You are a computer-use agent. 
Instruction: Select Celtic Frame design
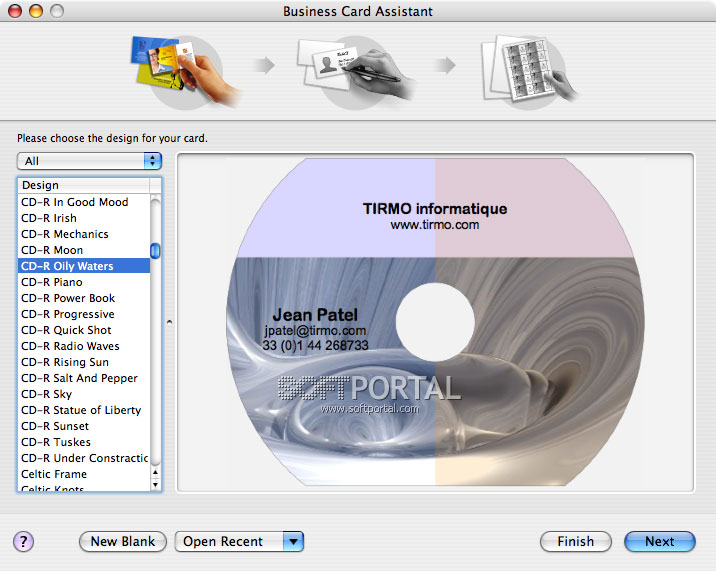click(x=84, y=474)
